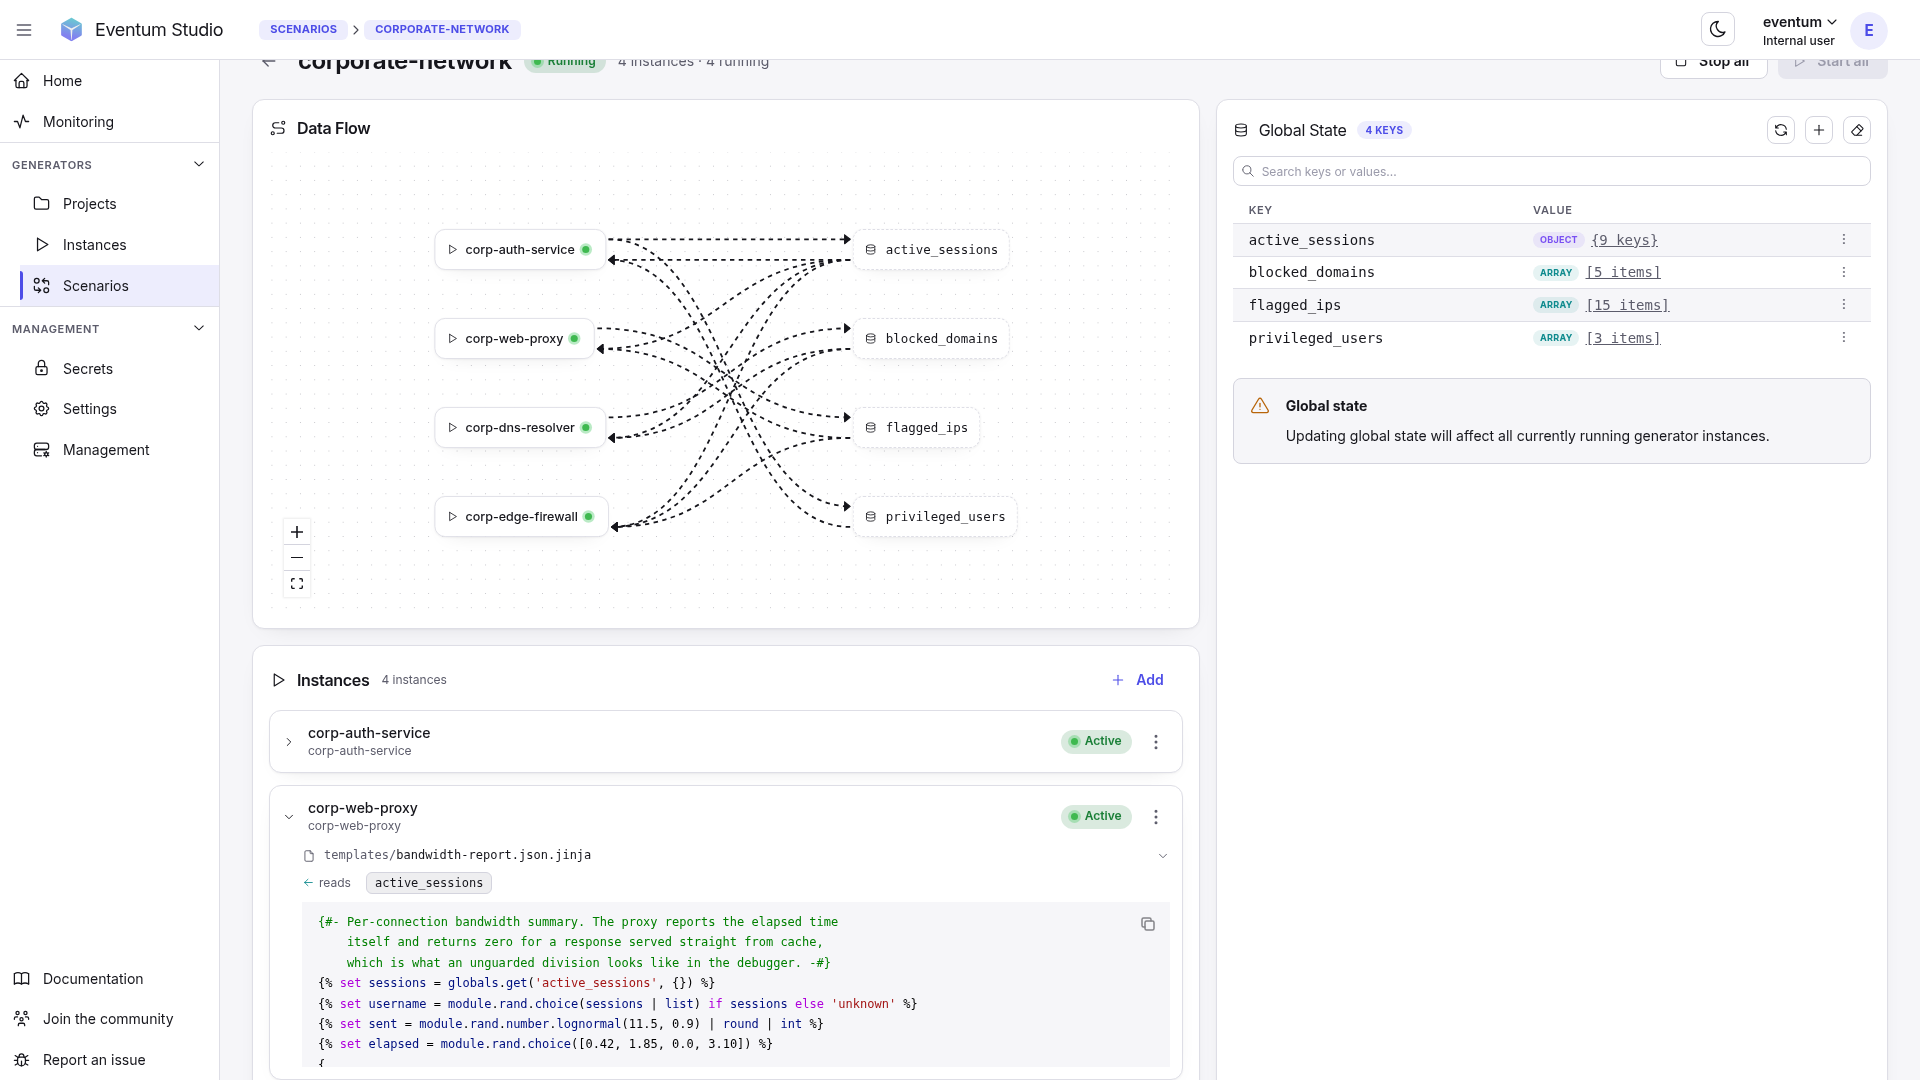Collapse the corp-web-proxy instance row
1920x1080 pixels.
[x=289, y=817]
